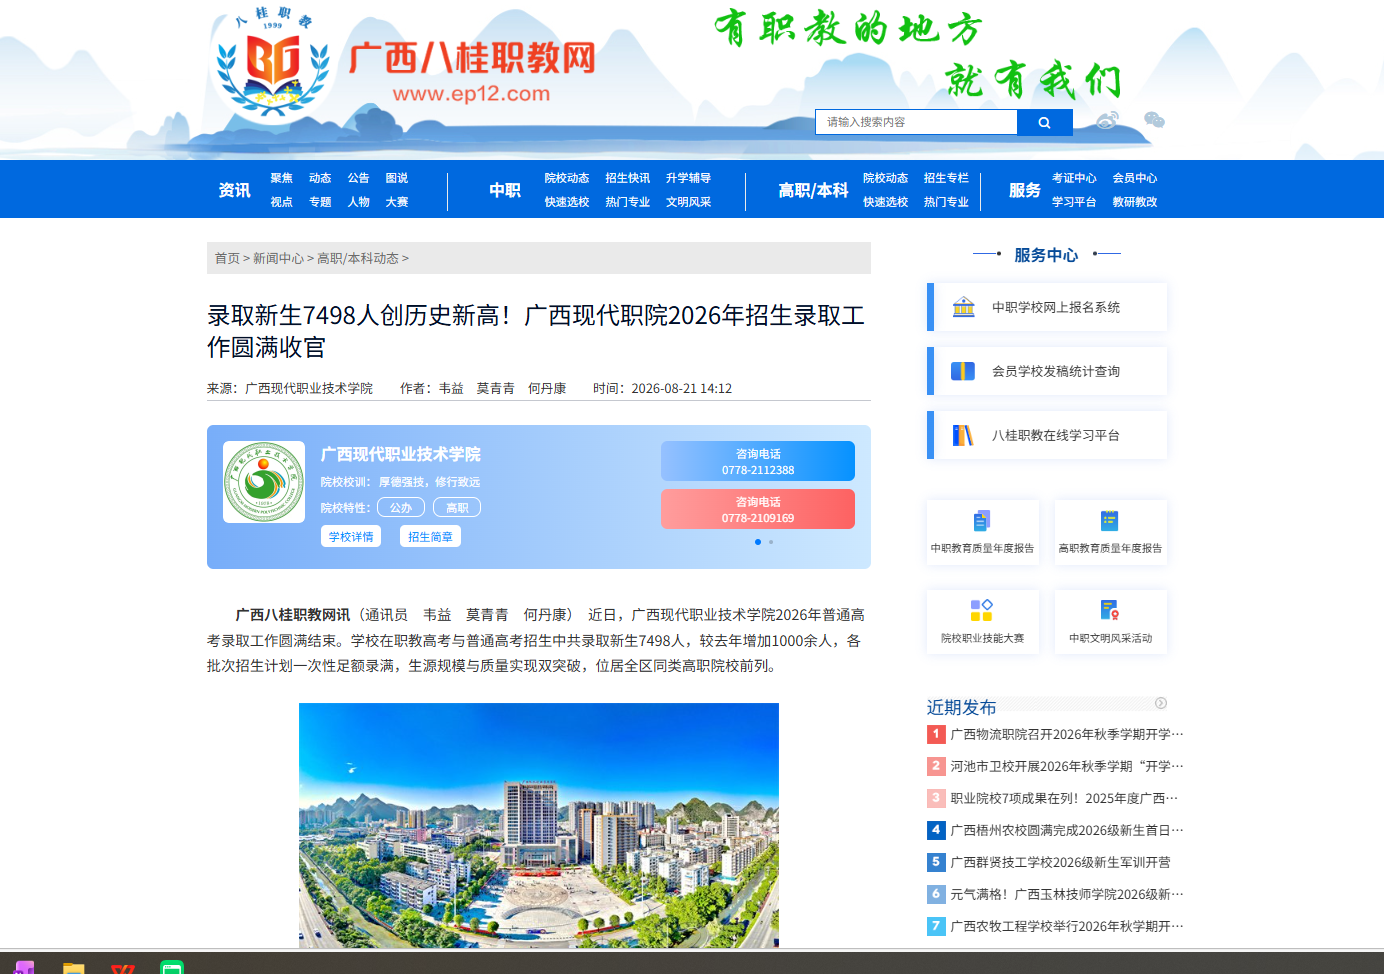The width and height of the screenshot is (1384, 974).
Task: Open 八桂职教在线学习平台 service card
Action: coord(1047,435)
